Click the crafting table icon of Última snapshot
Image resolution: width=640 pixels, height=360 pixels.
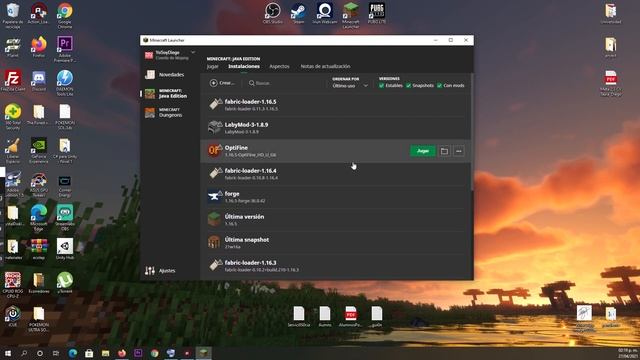215,242
